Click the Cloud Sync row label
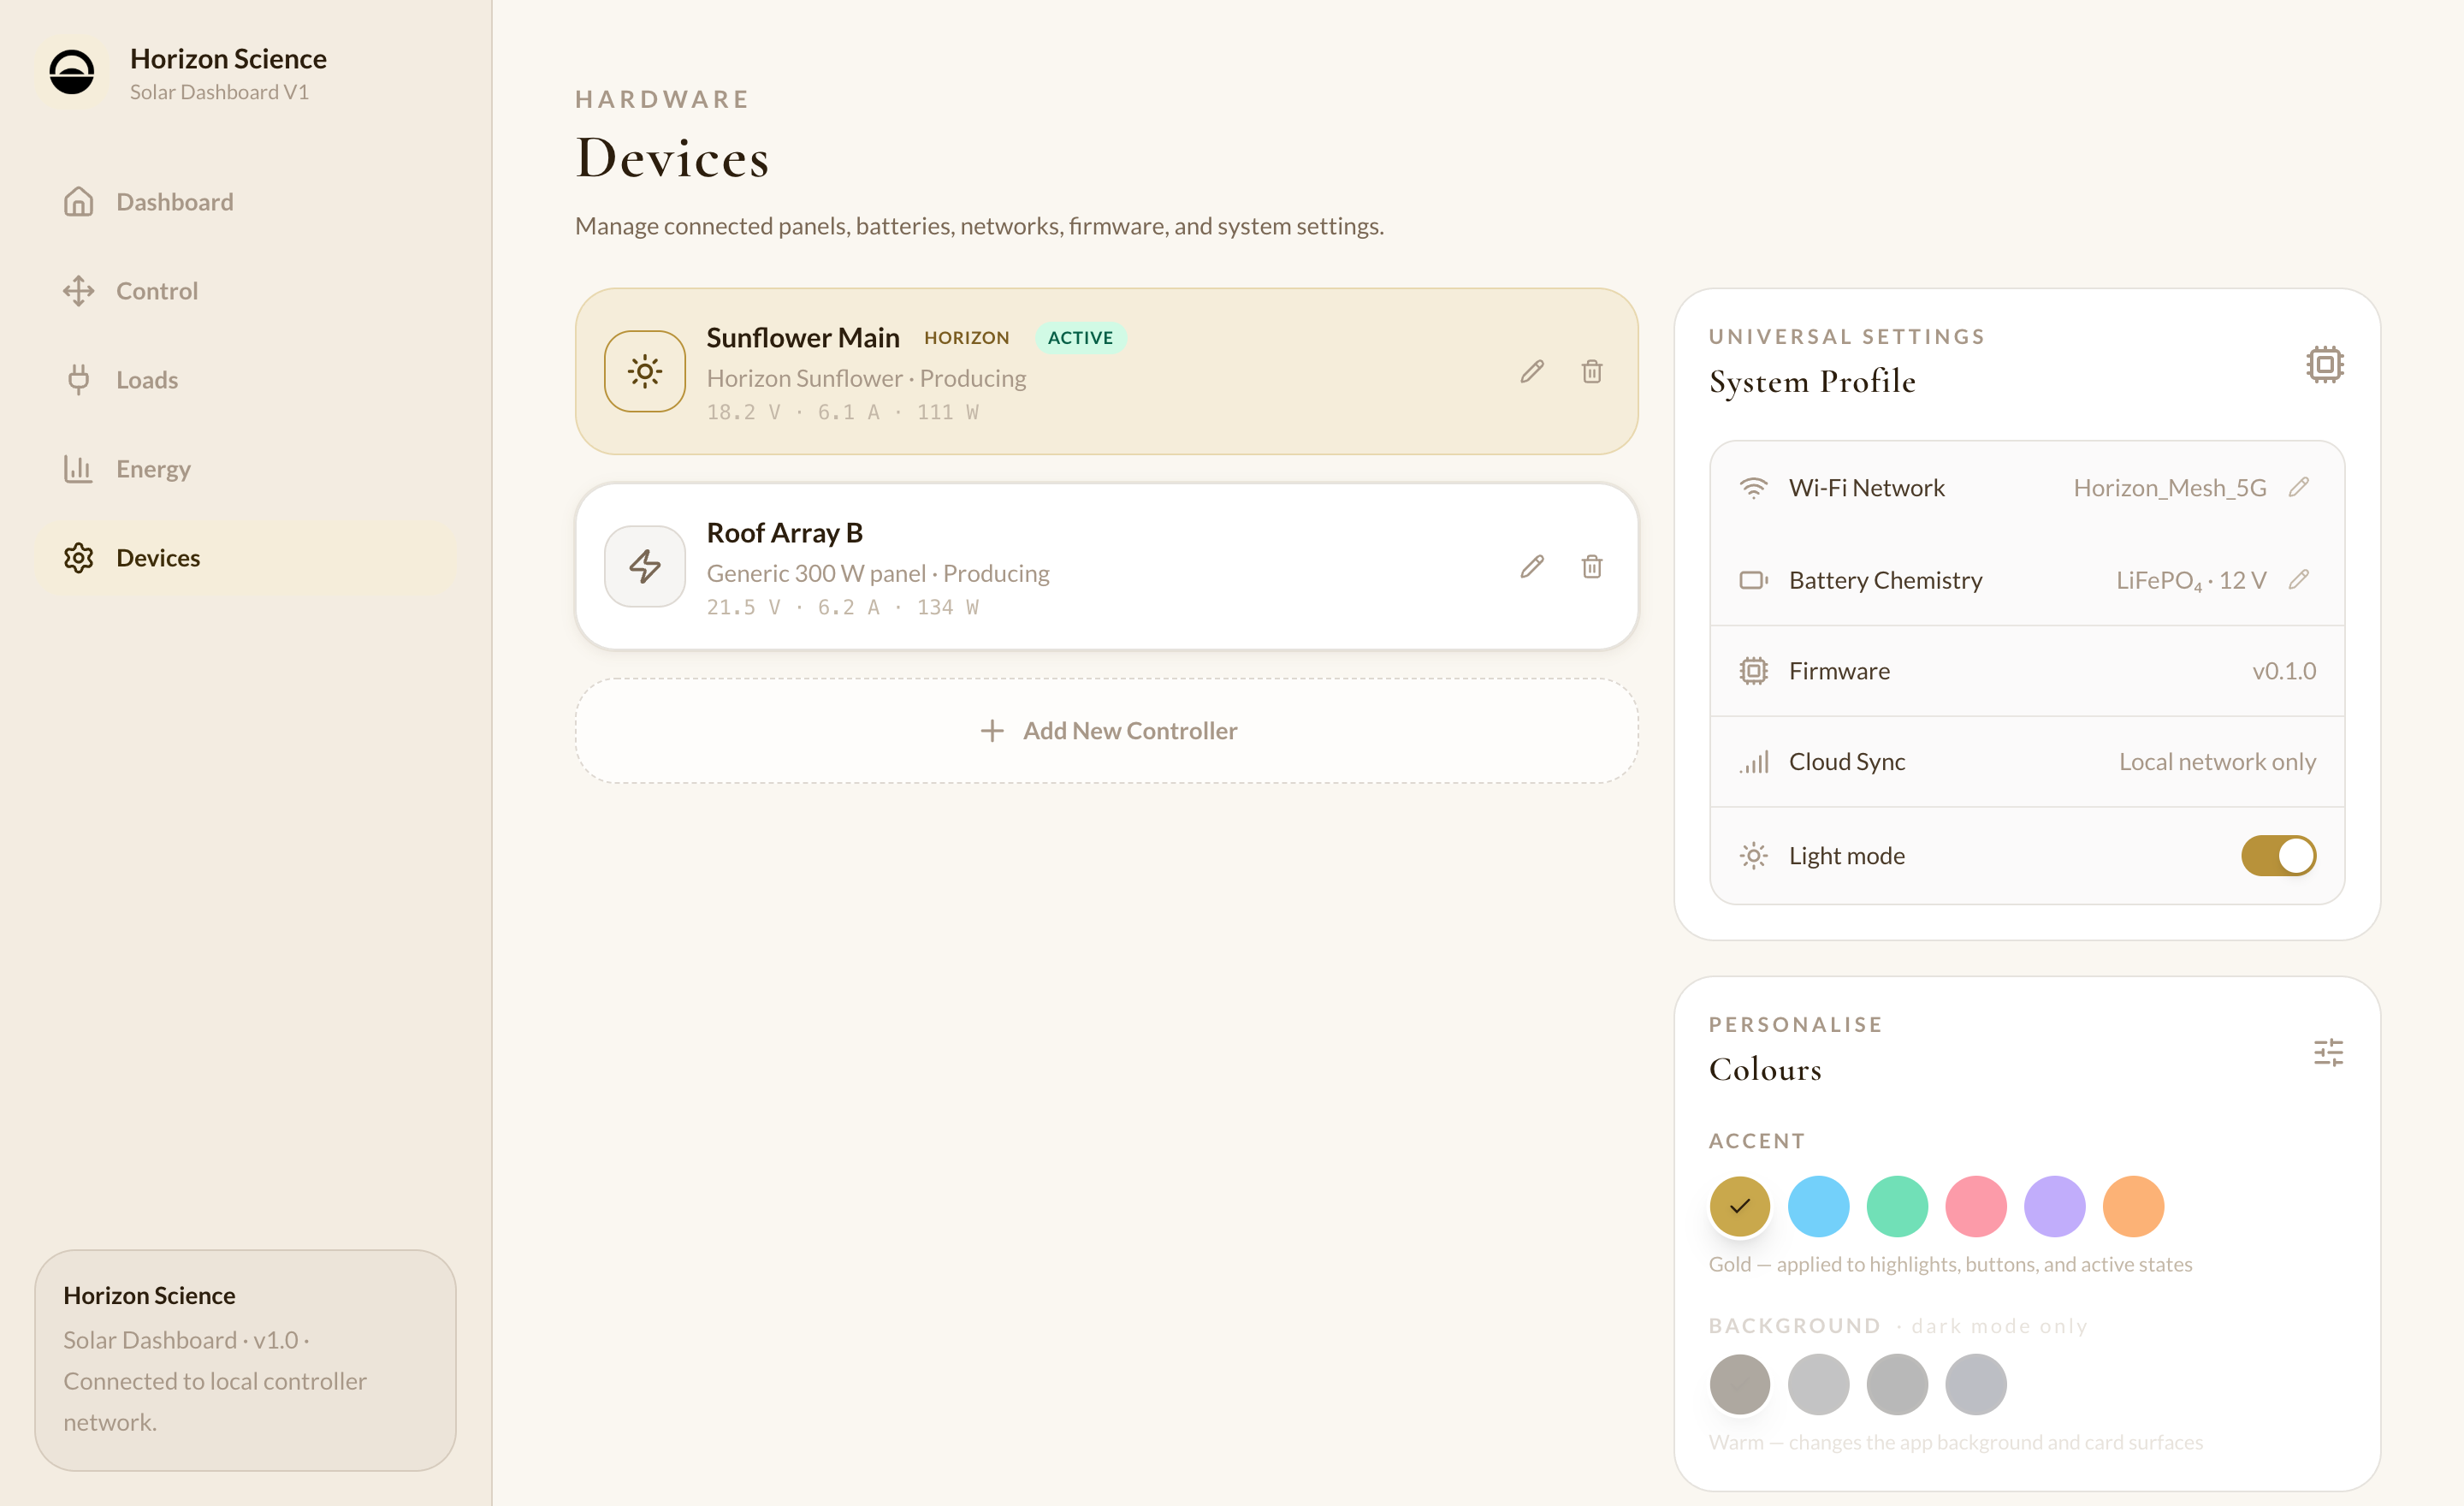The image size is (2464, 1506). (x=1847, y=762)
